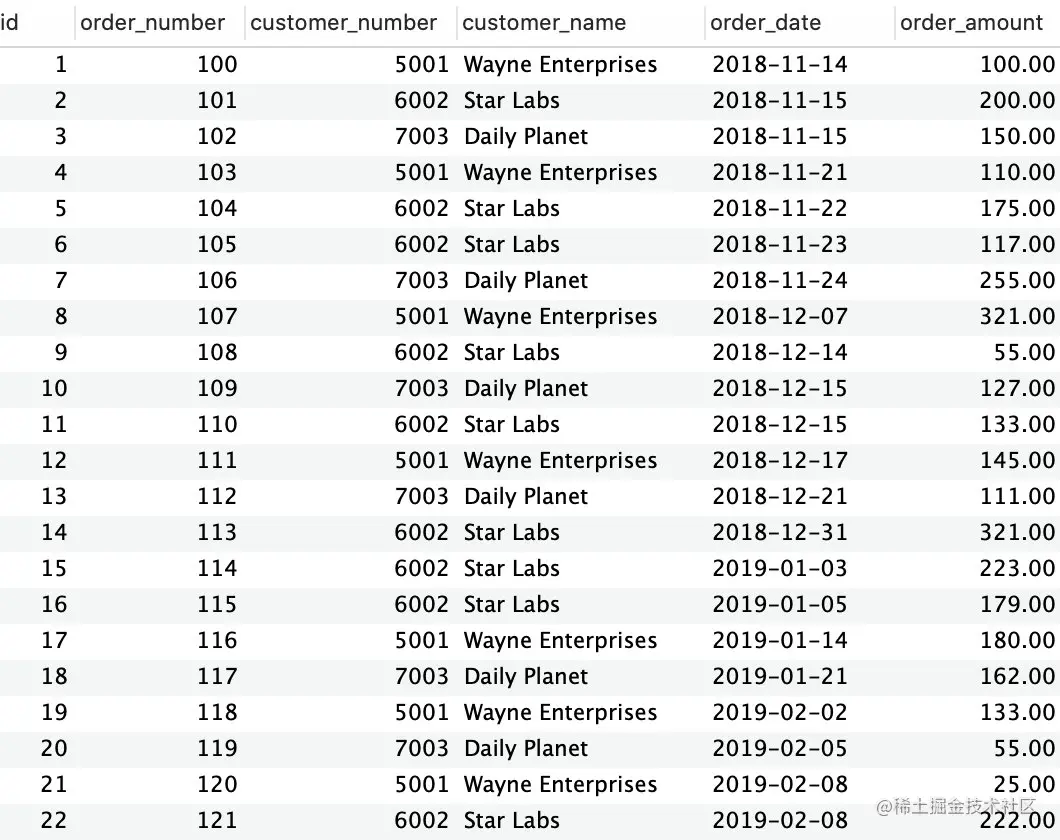Screen dimensions: 1060x840
Task: Click the order_date column header
Action: [765, 22]
